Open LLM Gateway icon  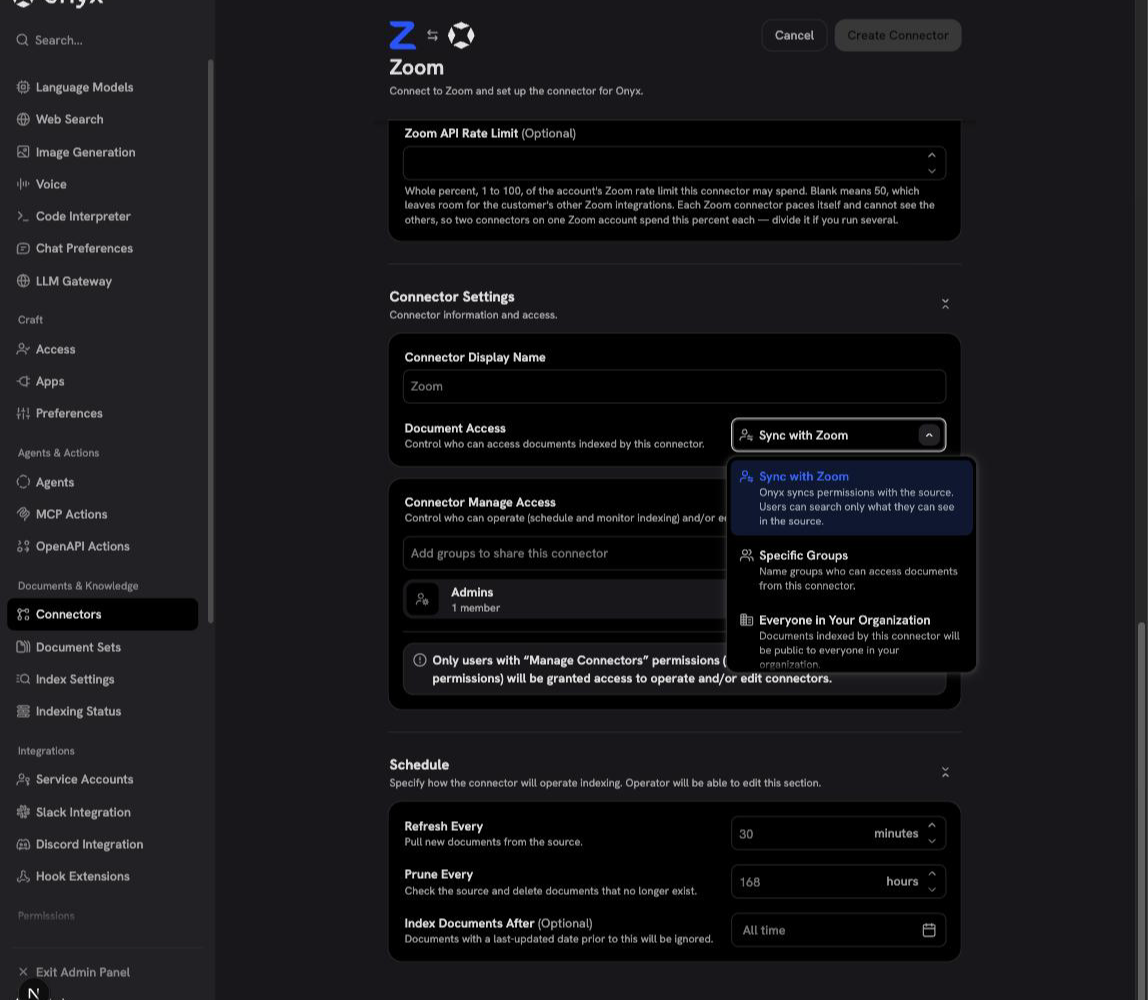point(23,281)
